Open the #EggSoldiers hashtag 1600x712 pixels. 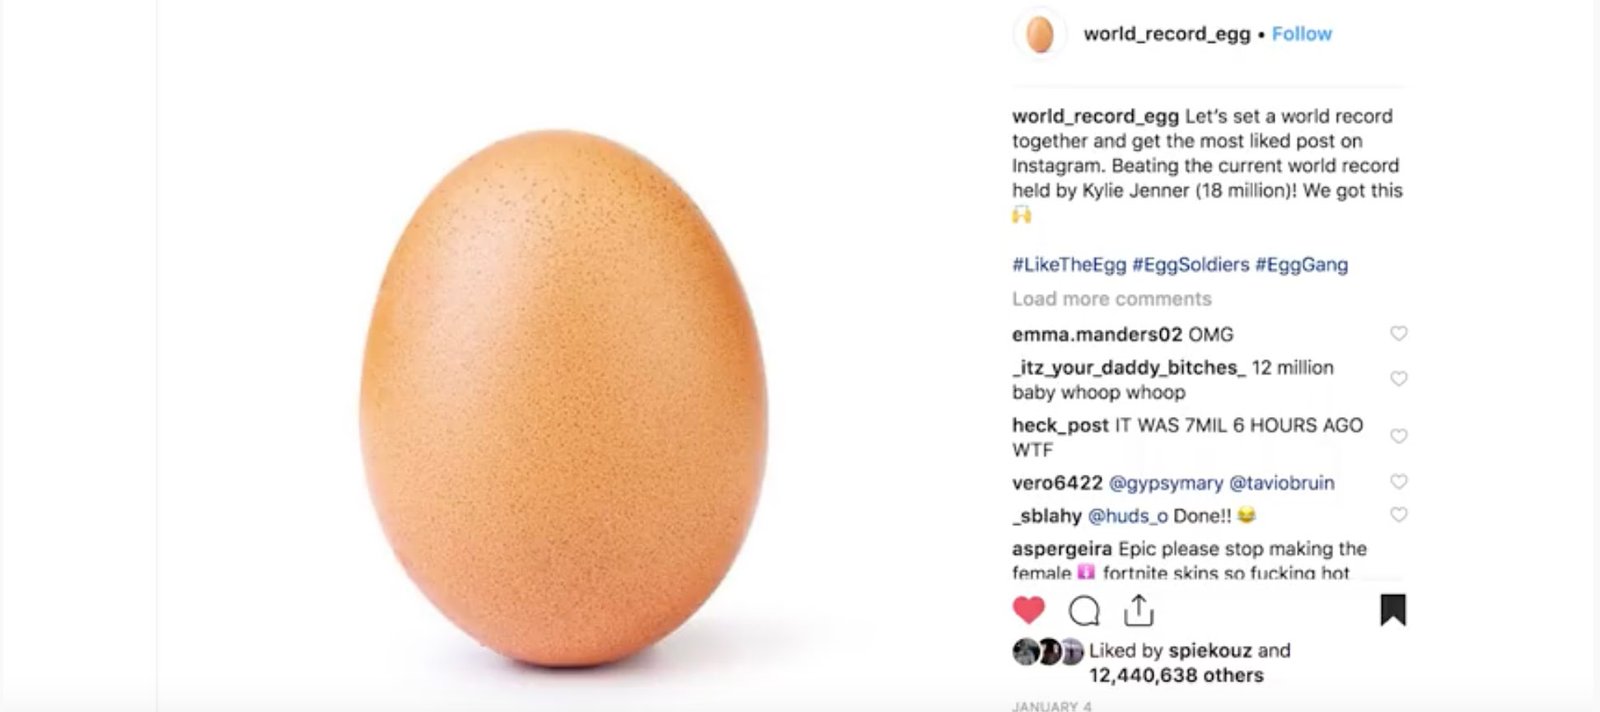click(1190, 265)
